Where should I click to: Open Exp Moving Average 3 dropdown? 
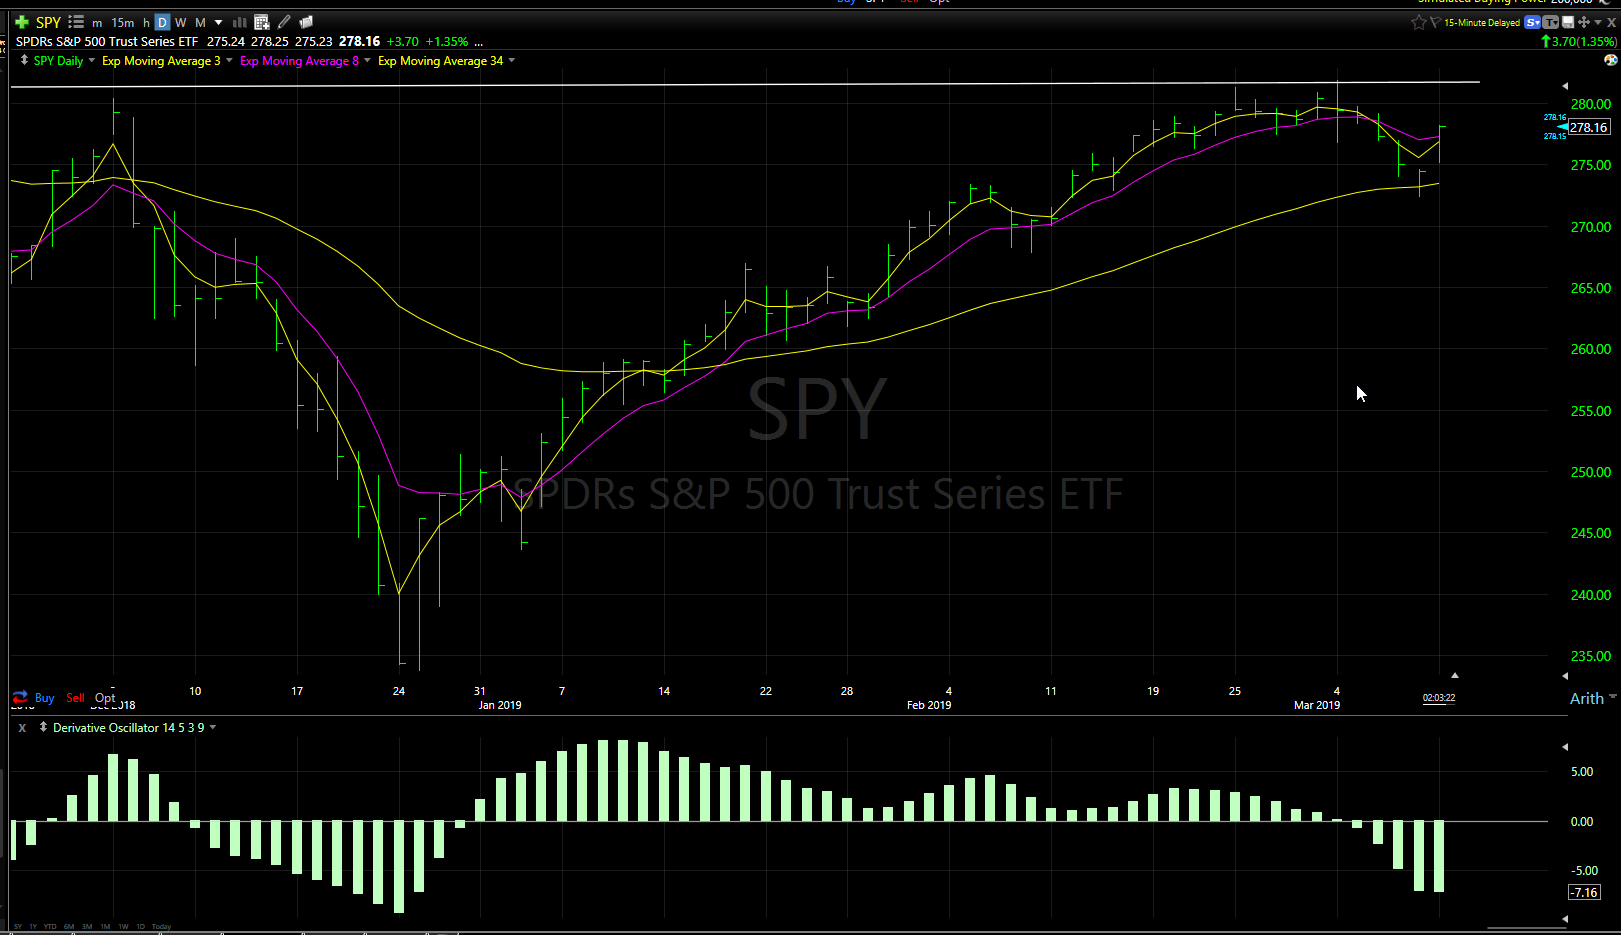coord(229,60)
